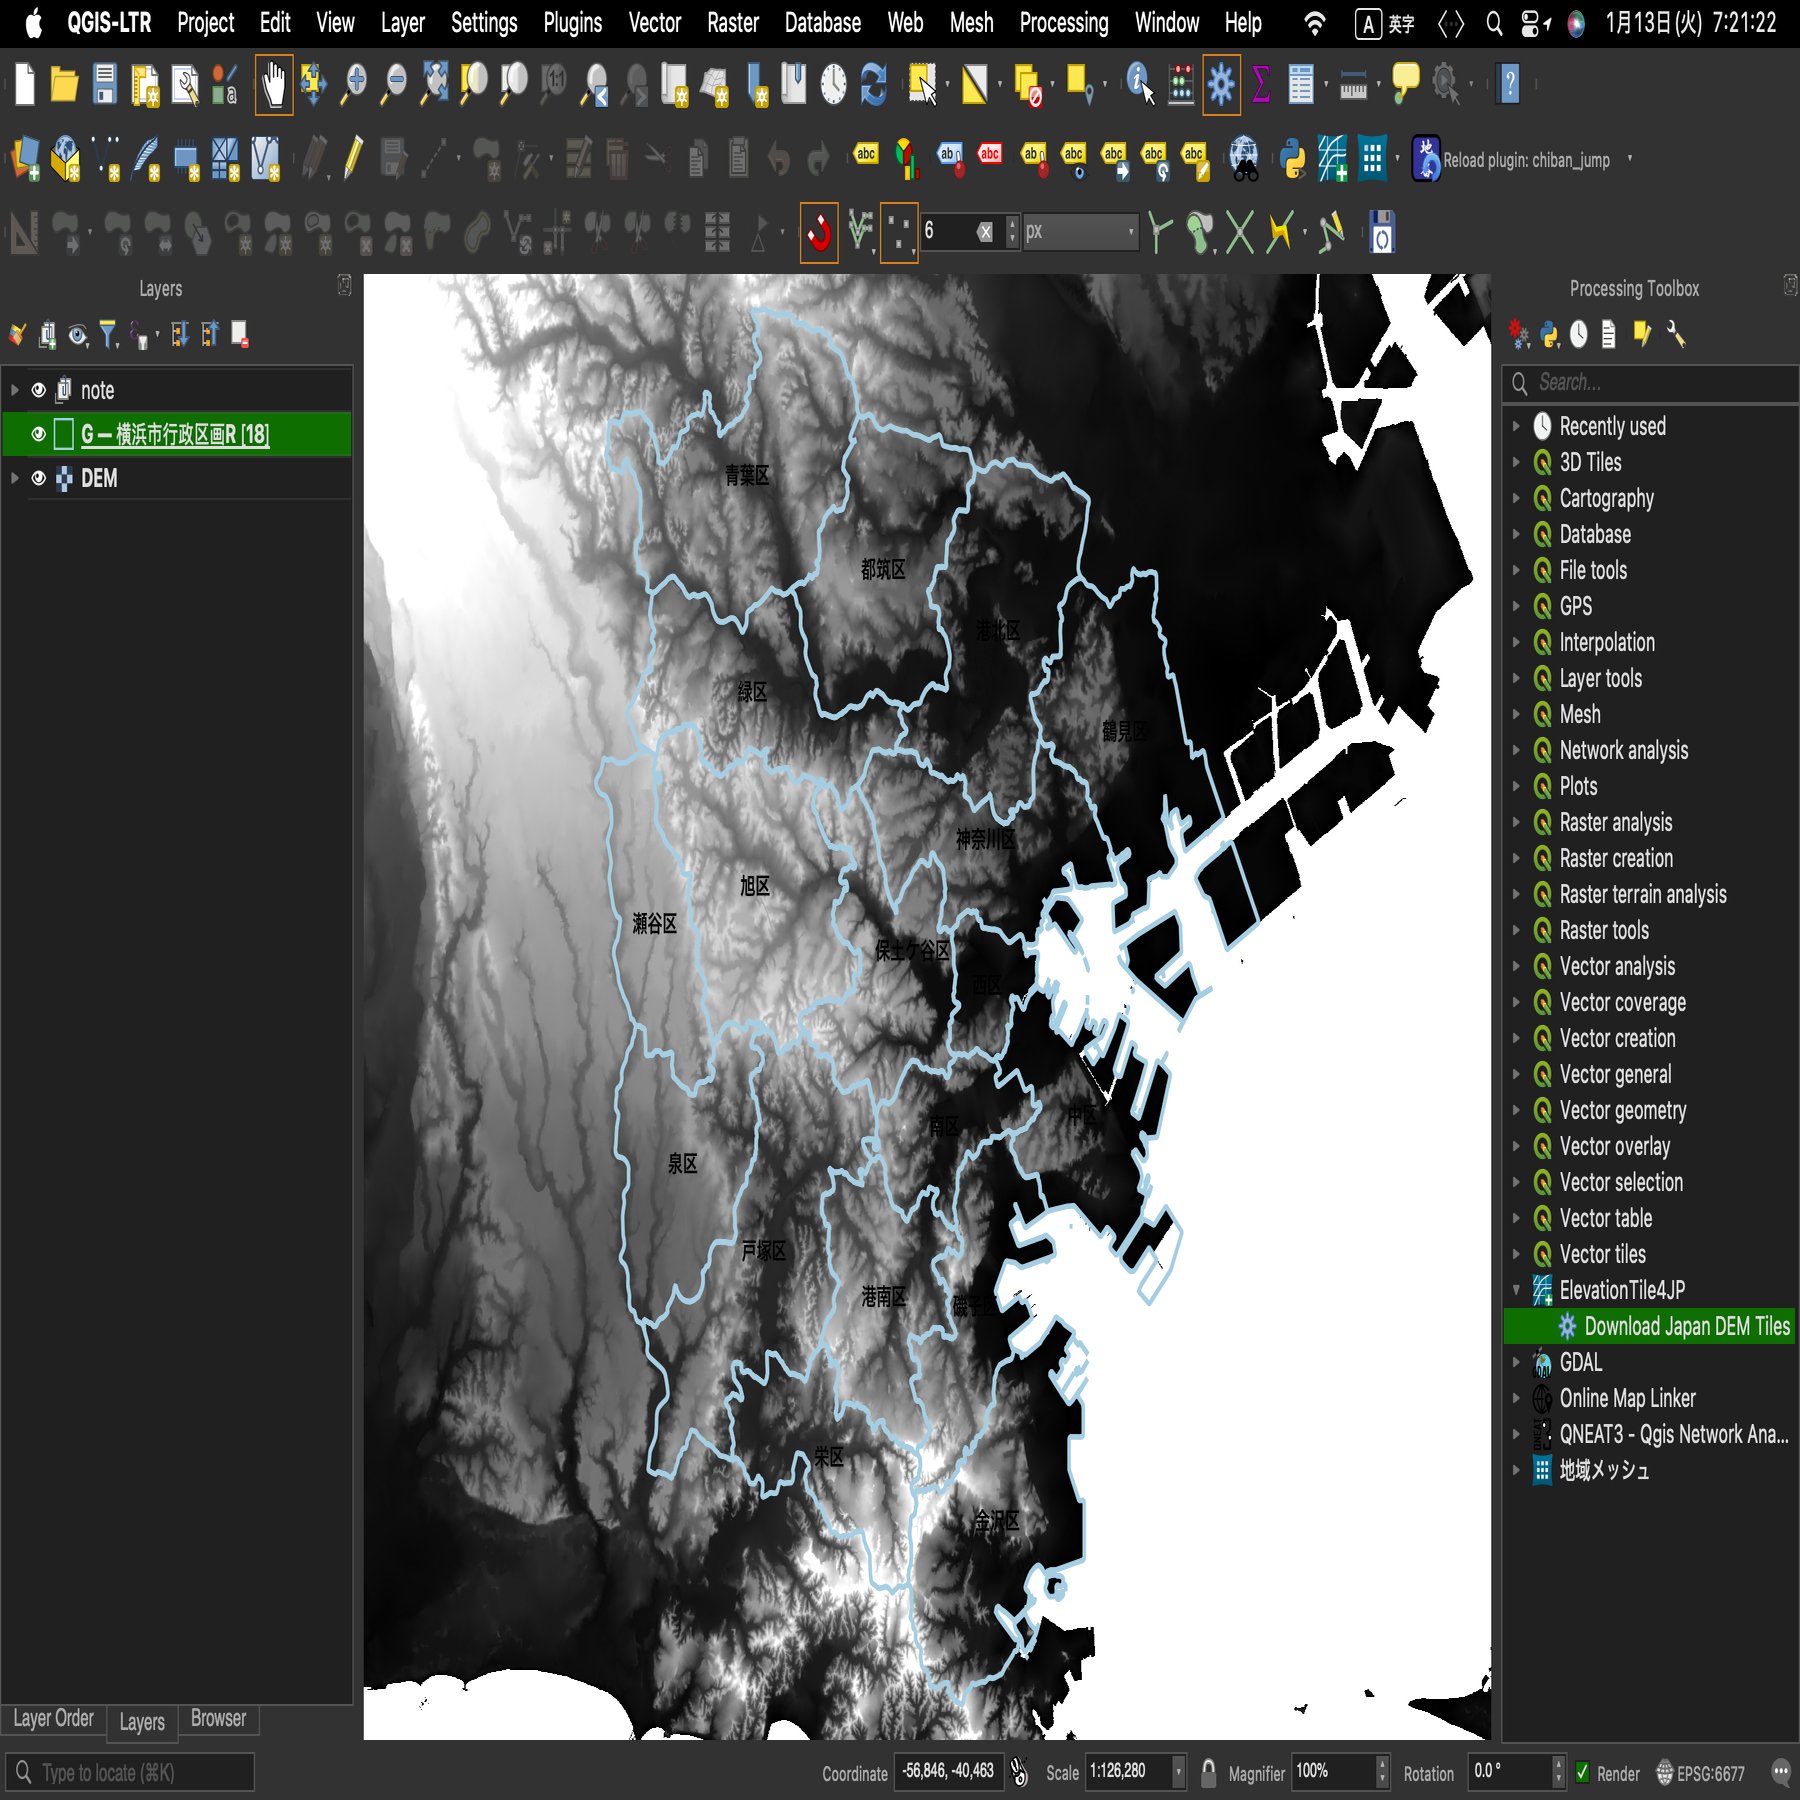Screen dimensions: 1800x1800
Task: Click the chiban_jump plugin icon
Action: click(1426, 159)
